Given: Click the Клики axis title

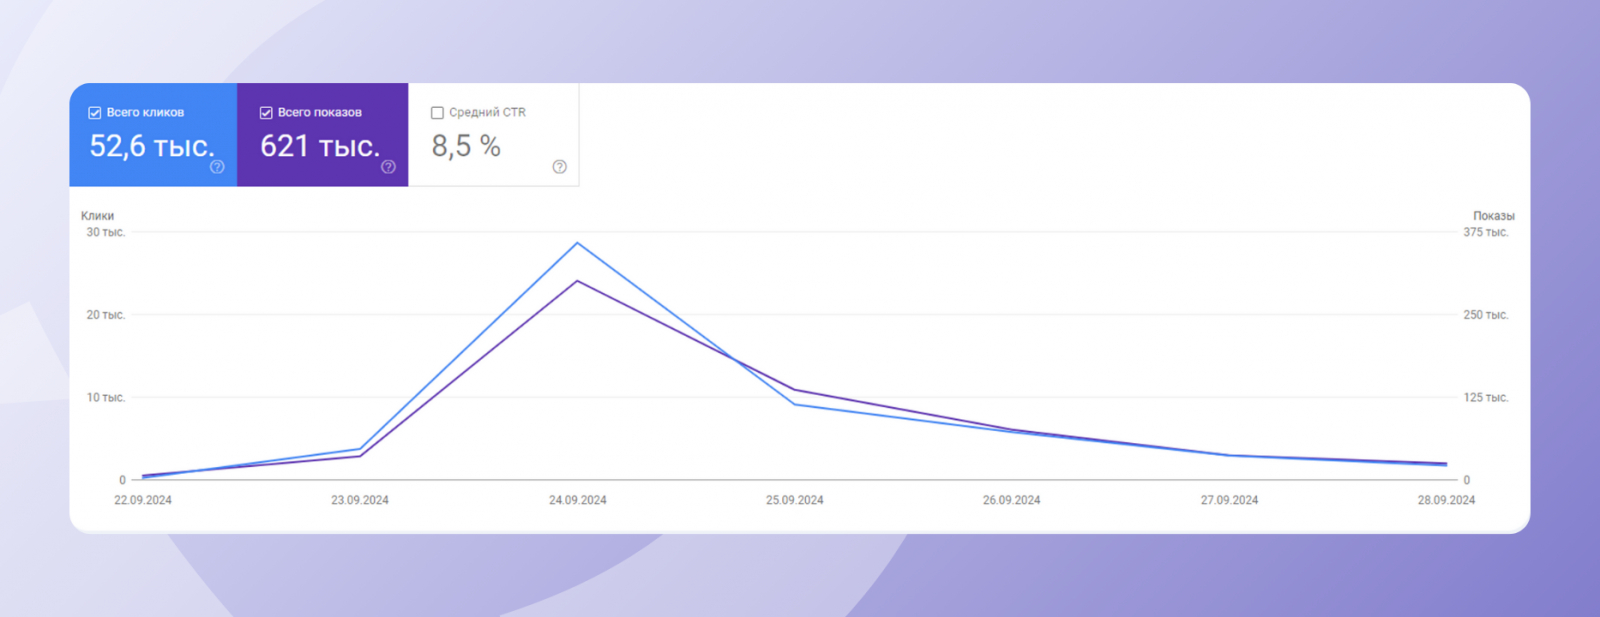Looking at the screenshot, I should point(98,216).
